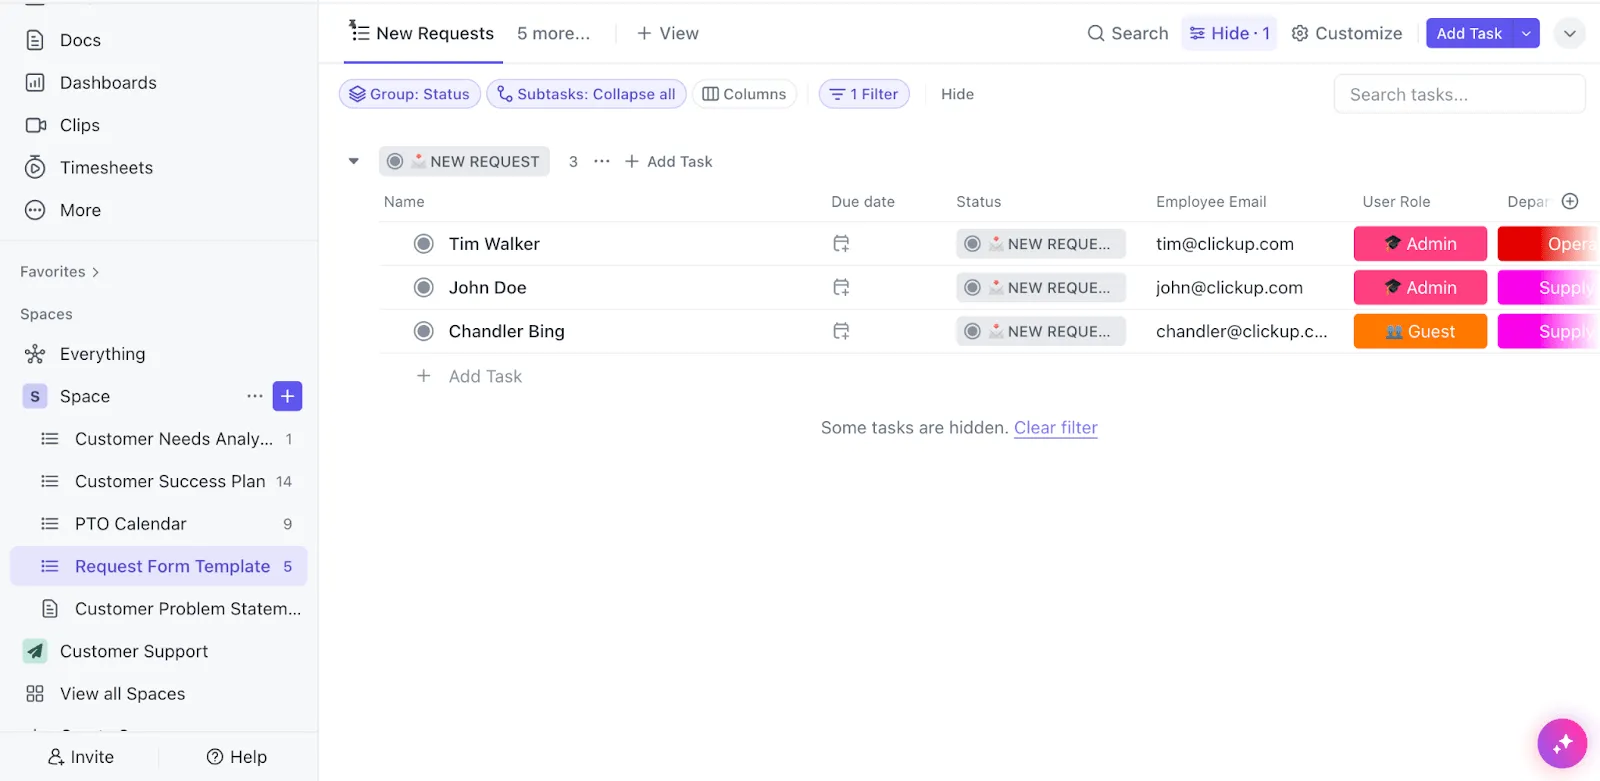This screenshot has height=781, width=1600.
Task: Click the View all Spaces grid icon
Action: (35, 694)
